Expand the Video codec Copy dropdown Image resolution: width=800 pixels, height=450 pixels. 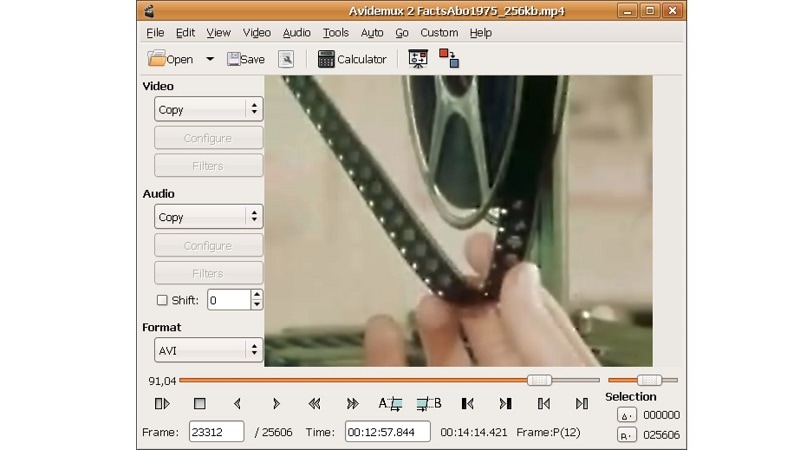pos(209,109)
